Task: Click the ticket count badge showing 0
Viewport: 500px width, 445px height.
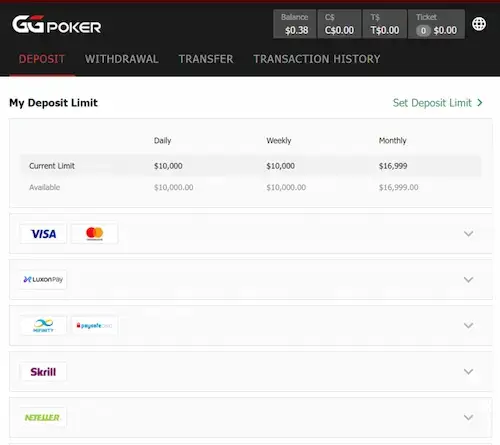Action: point(423,31)
